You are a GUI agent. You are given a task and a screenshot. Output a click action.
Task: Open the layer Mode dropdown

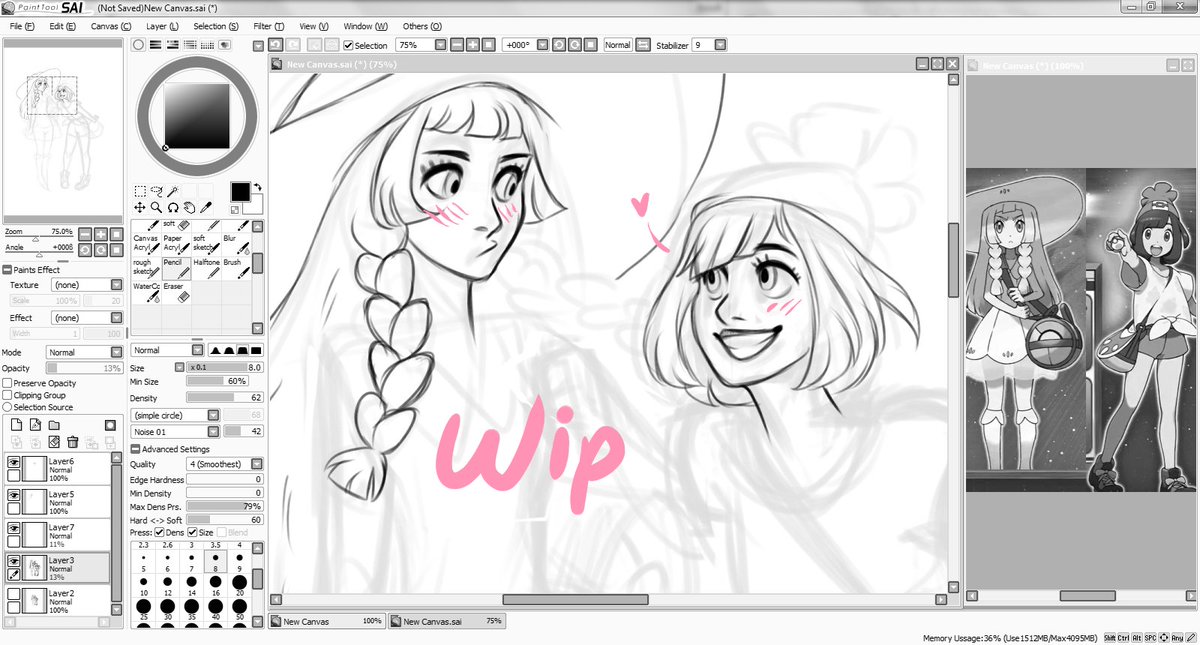(84, 352)
